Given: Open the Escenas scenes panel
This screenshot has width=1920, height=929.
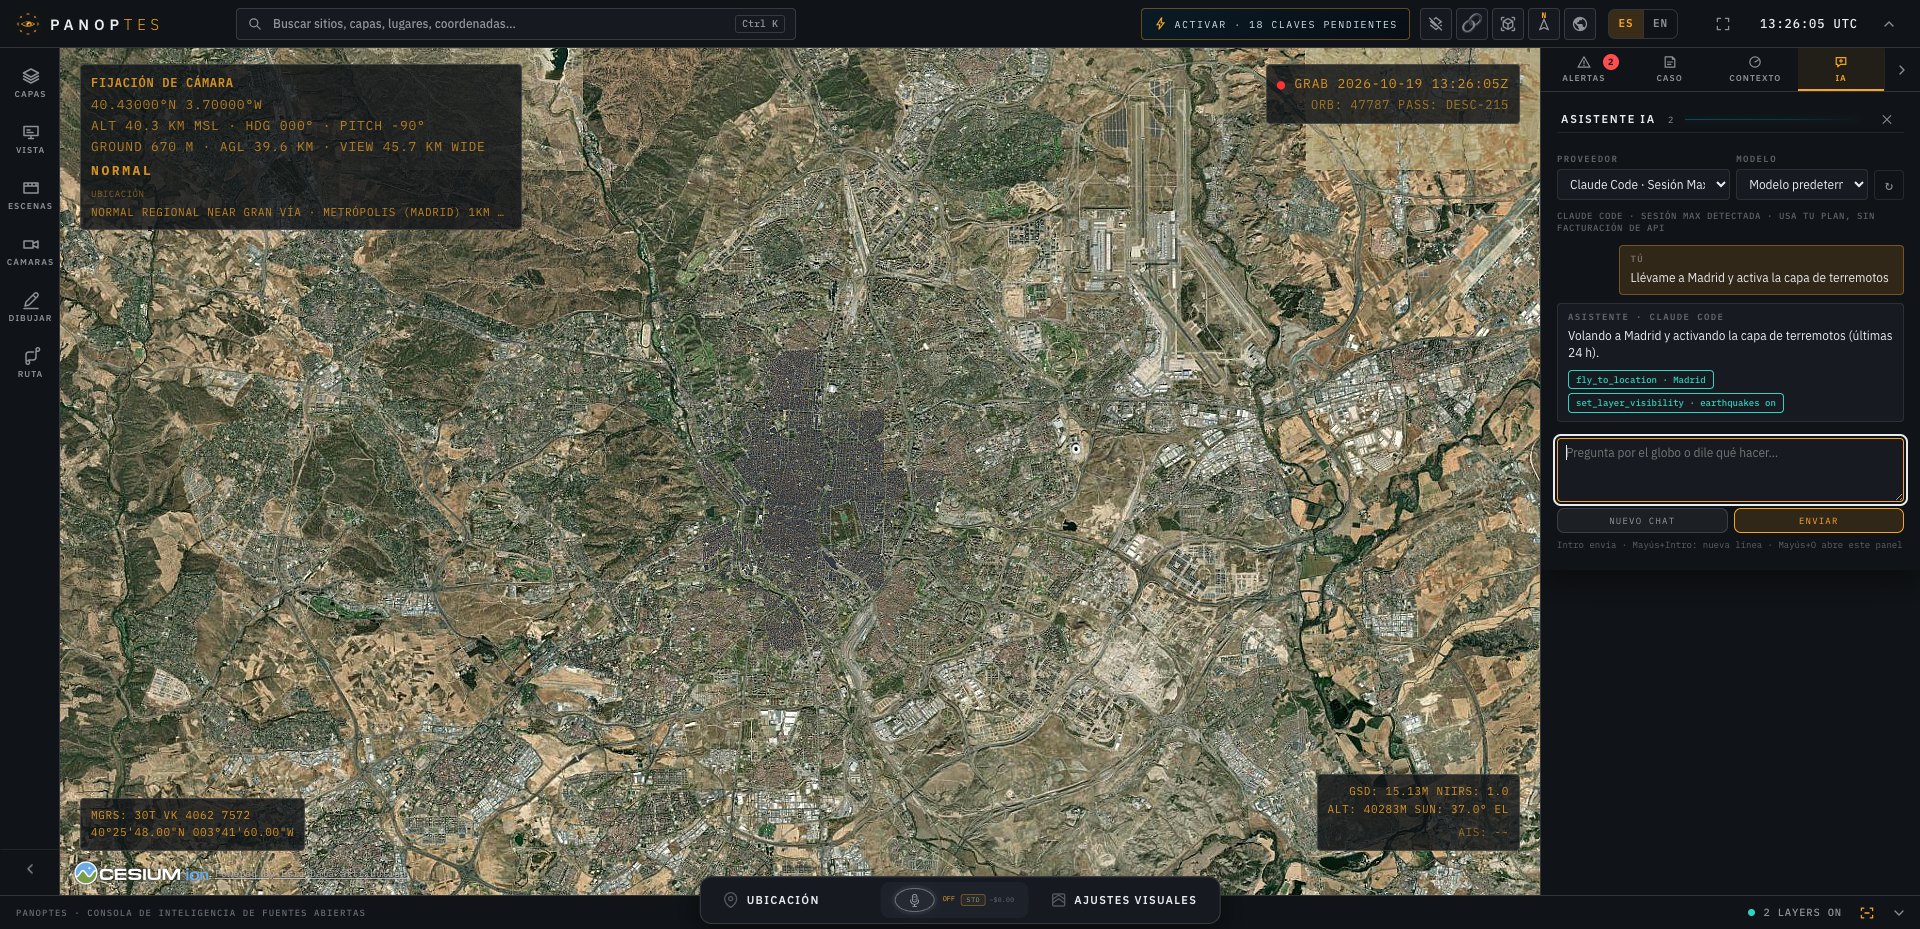Looking at the screenshot, I should (x=30, y=194).
